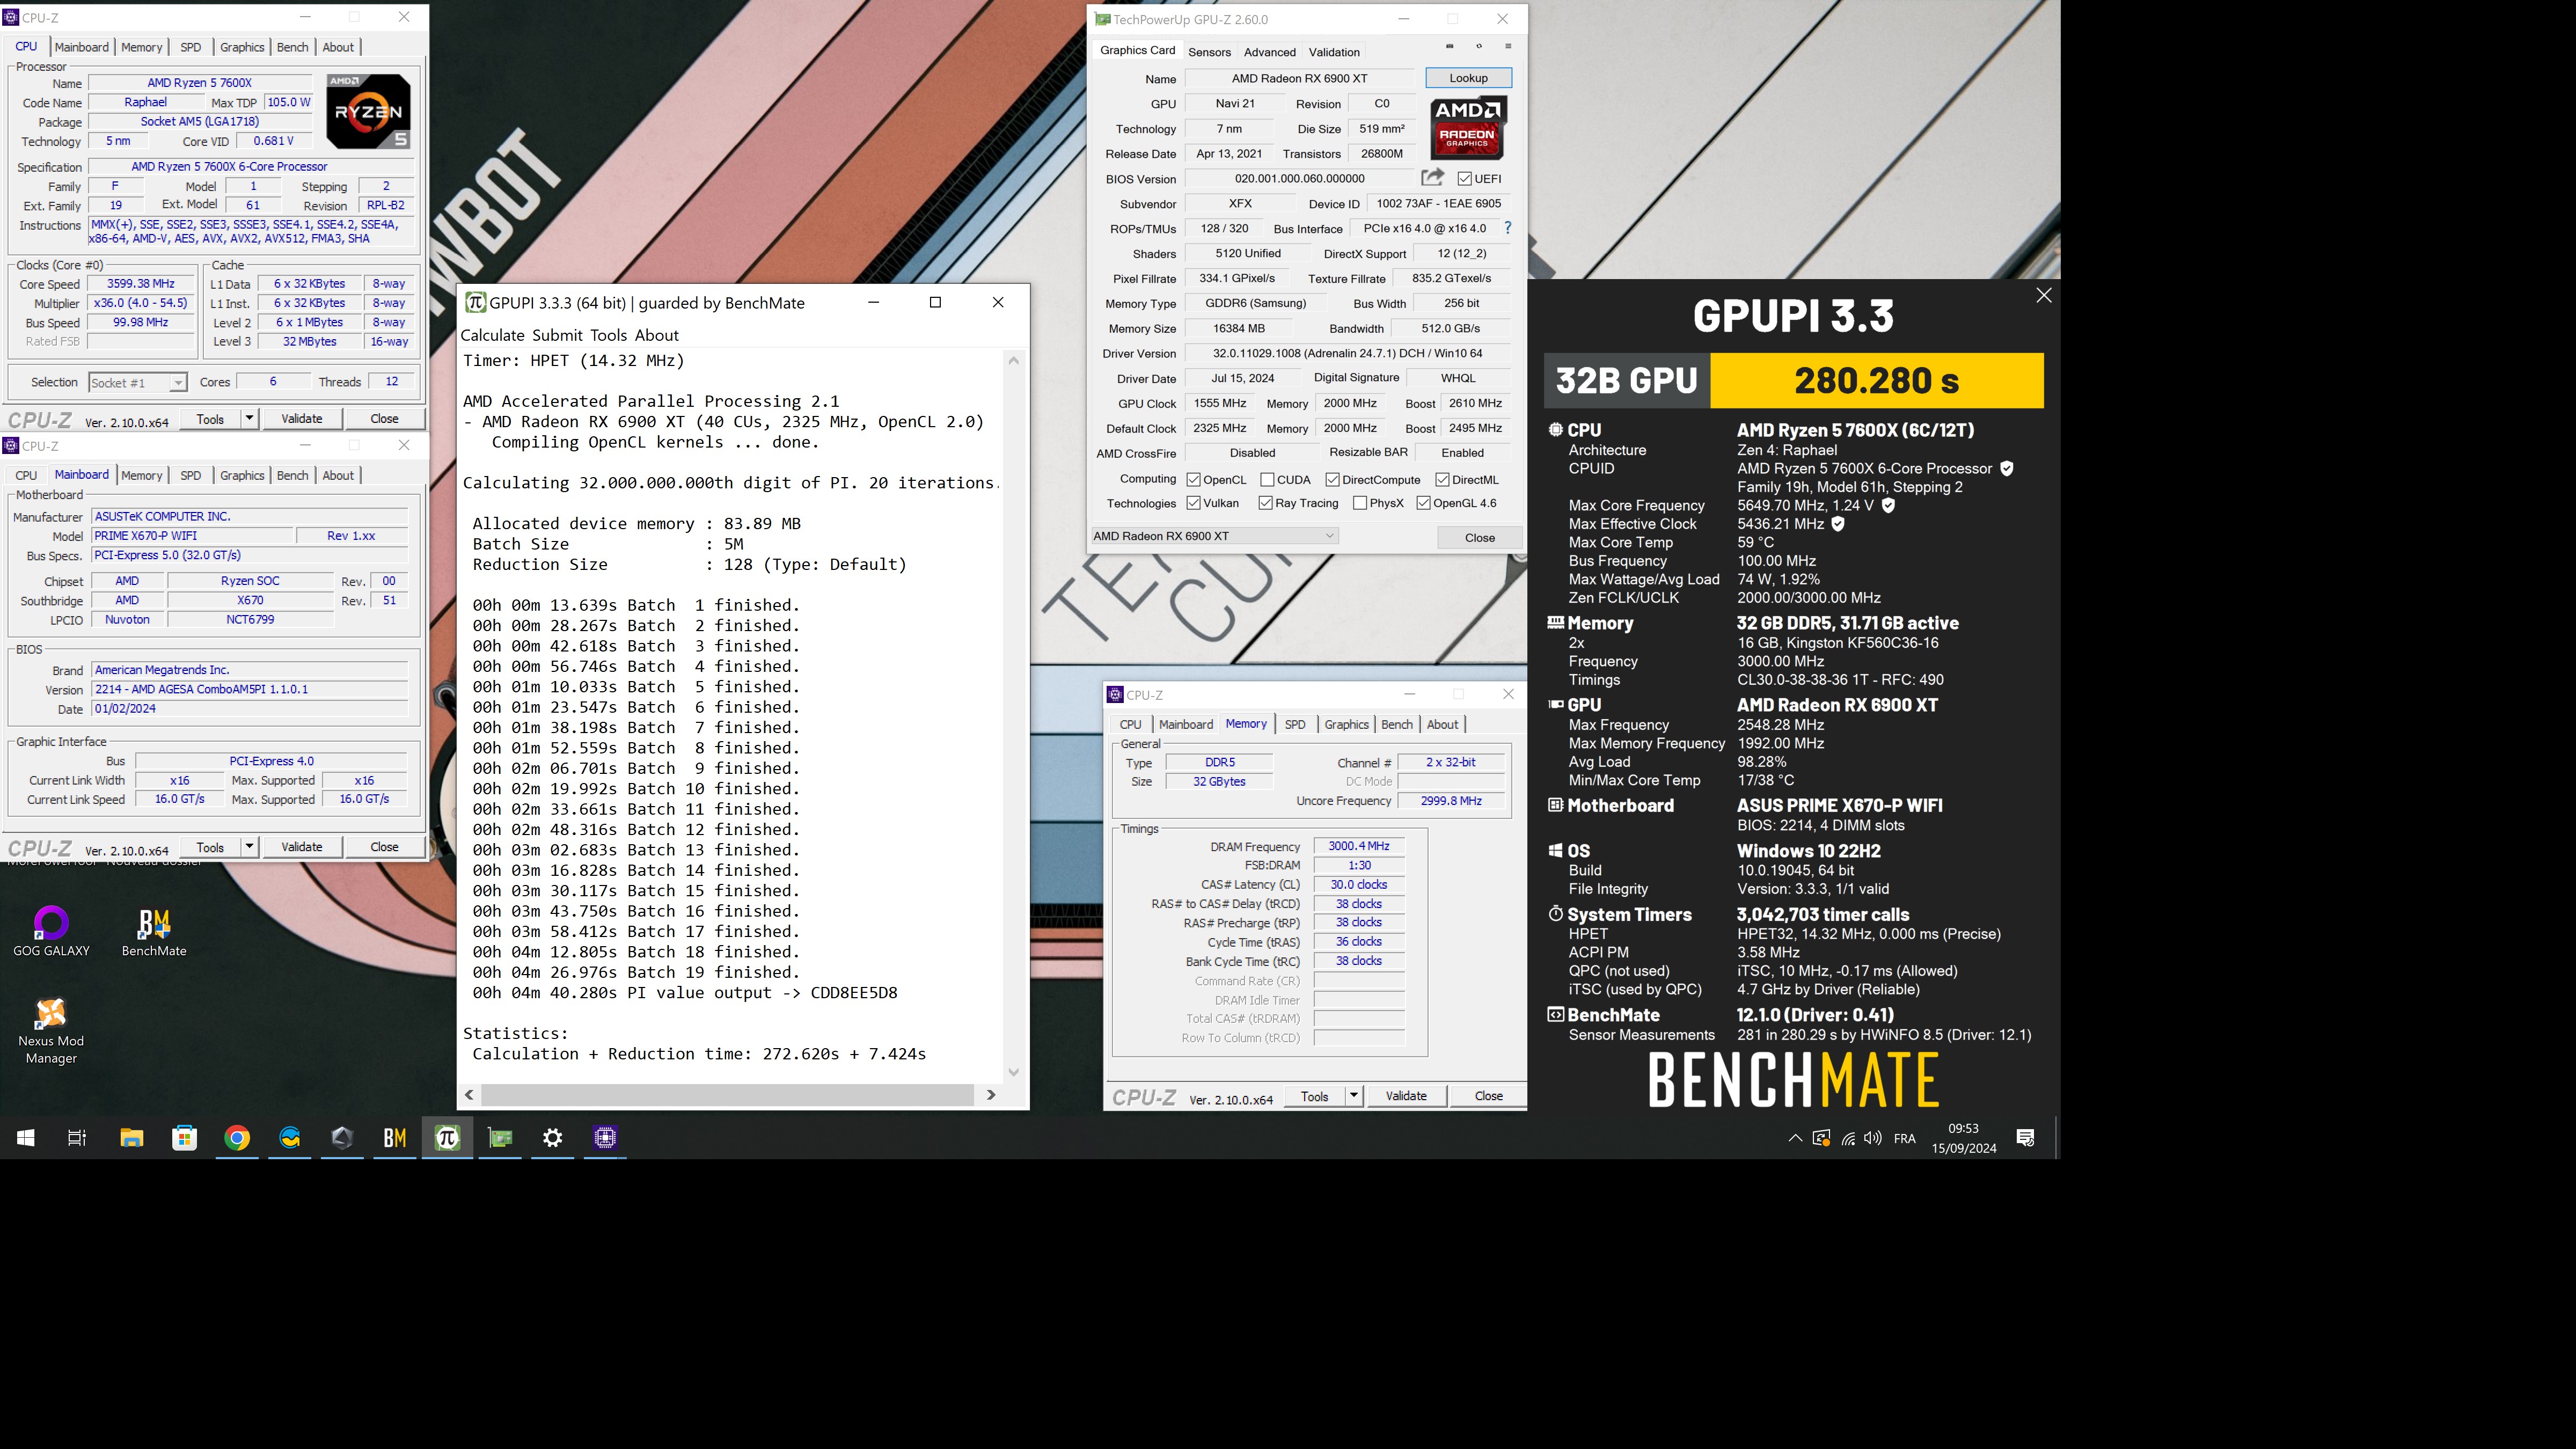Screen dimensions: 2576x1449
Task: Toggle the Vulkan checkbox
Action: (1193, 503)
